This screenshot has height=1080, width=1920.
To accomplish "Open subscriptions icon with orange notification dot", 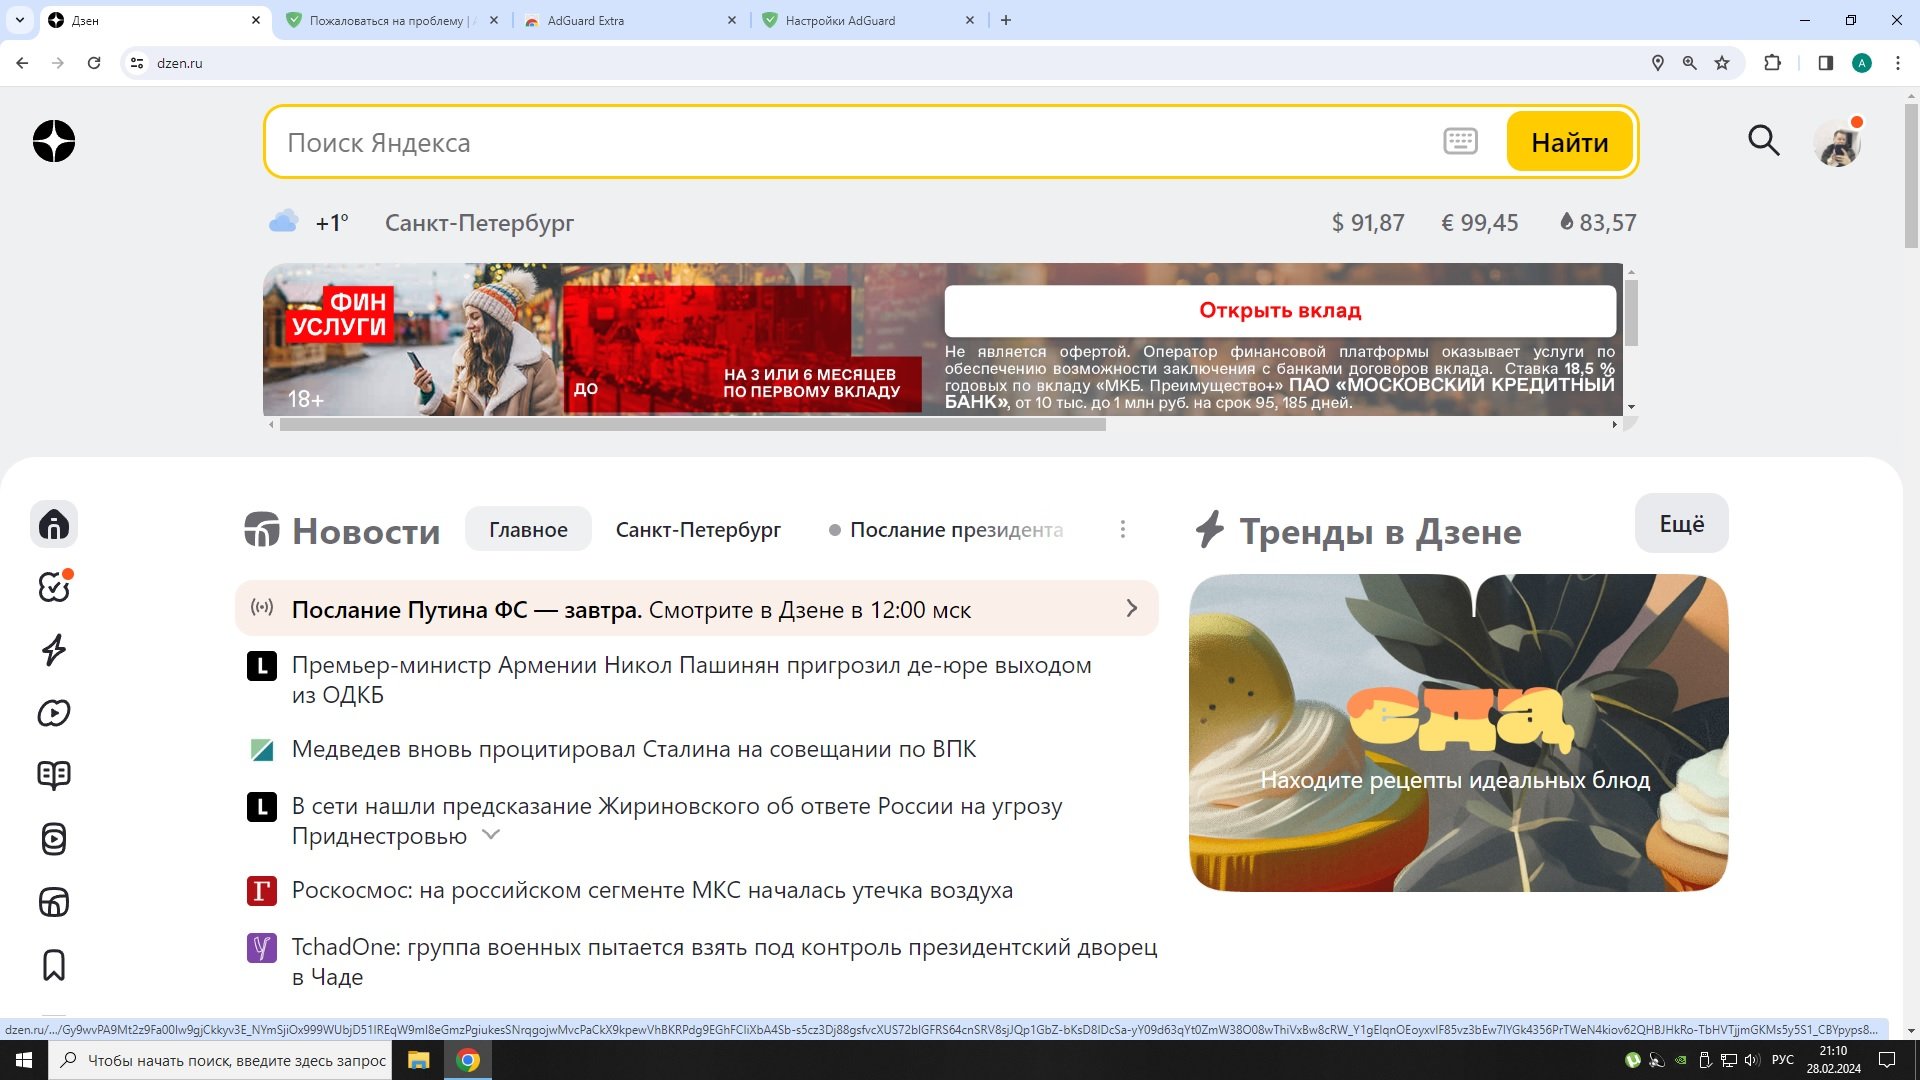I will tap(55, 588).
